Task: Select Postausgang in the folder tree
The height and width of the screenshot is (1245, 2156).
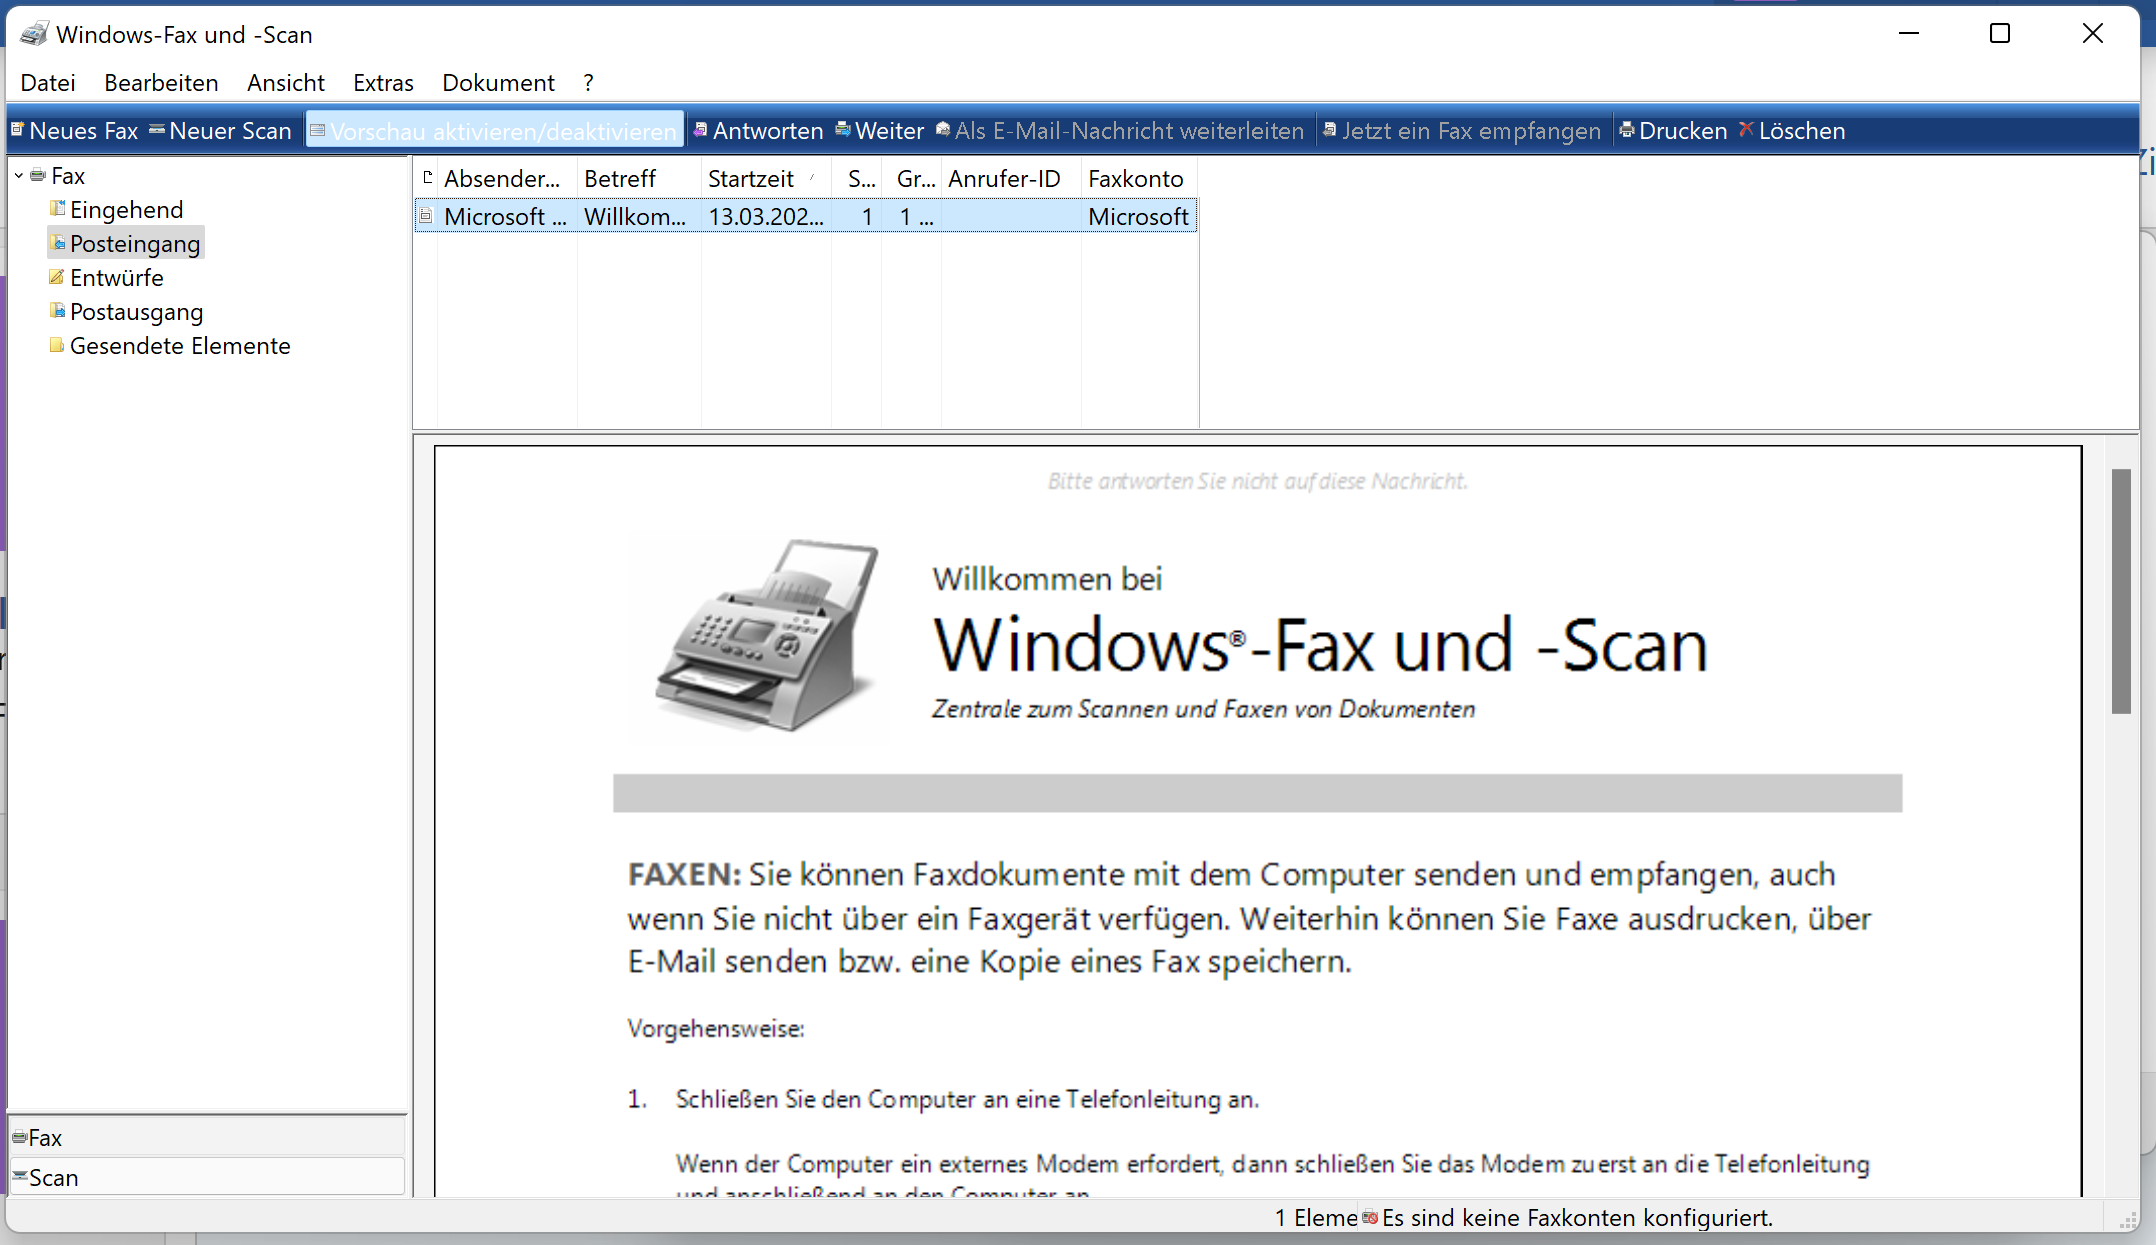Action: click(x=137, y=312)
